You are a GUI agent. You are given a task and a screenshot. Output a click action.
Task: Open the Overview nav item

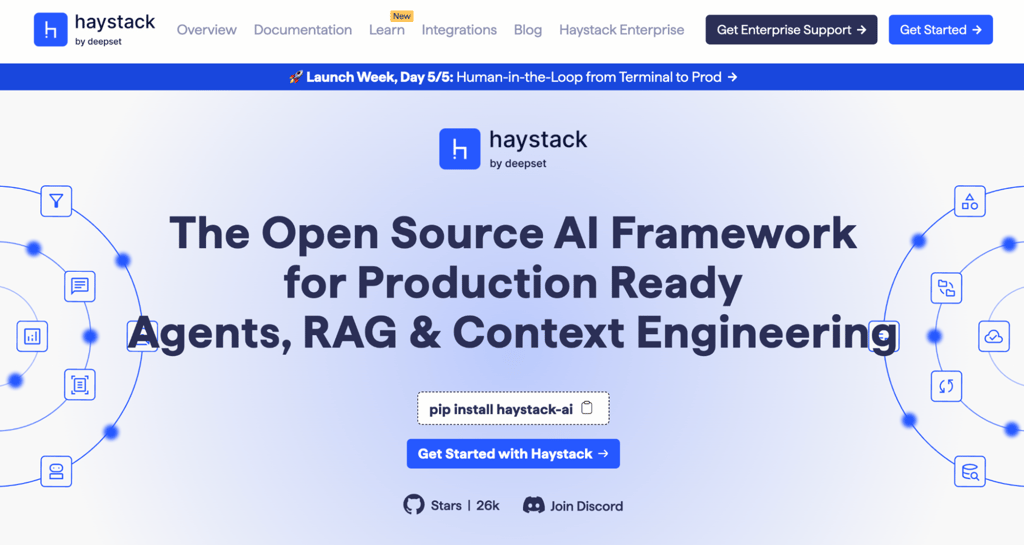pyautogui.click(x=206, y=30)
